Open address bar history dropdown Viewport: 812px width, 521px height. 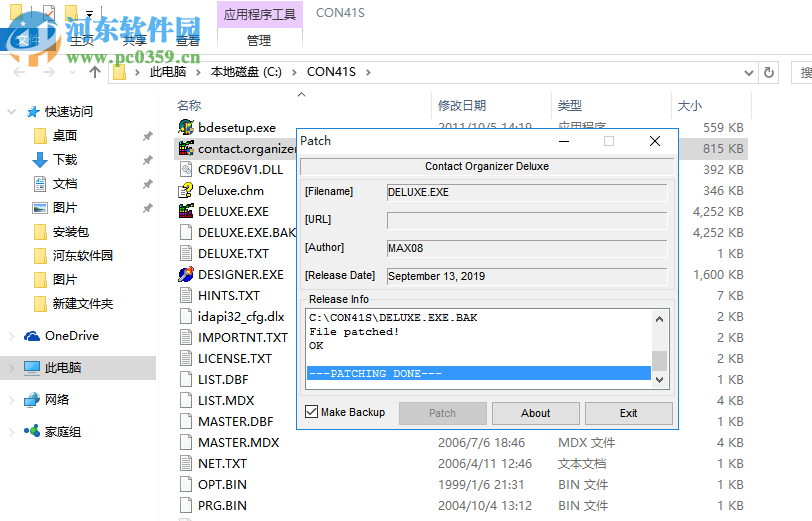click(748, 73)
